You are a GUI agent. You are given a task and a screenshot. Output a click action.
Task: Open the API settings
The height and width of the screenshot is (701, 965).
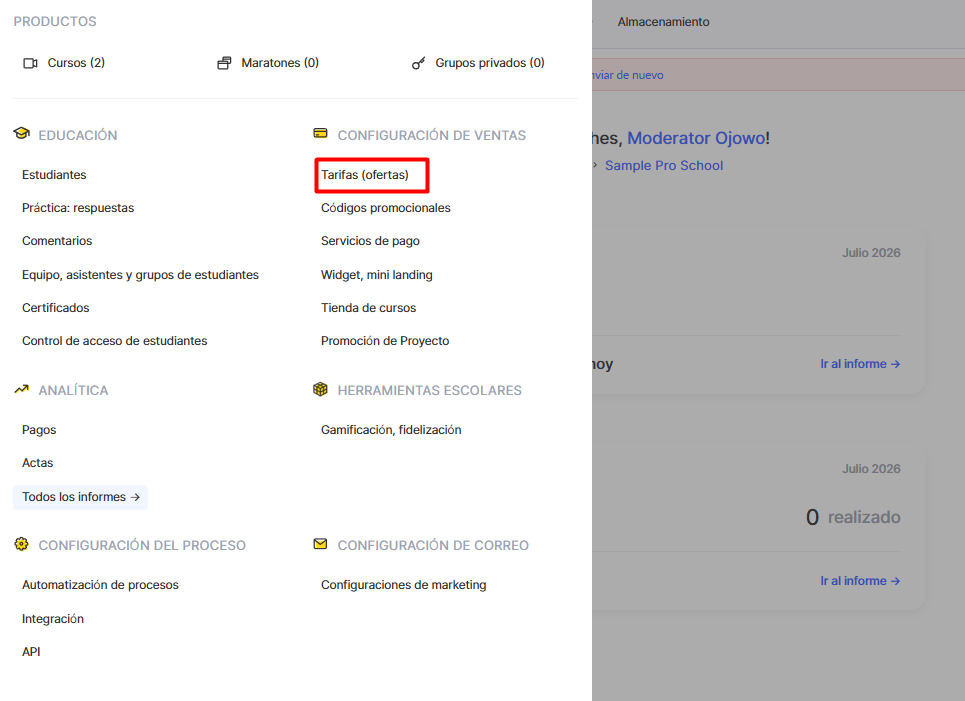31,652
